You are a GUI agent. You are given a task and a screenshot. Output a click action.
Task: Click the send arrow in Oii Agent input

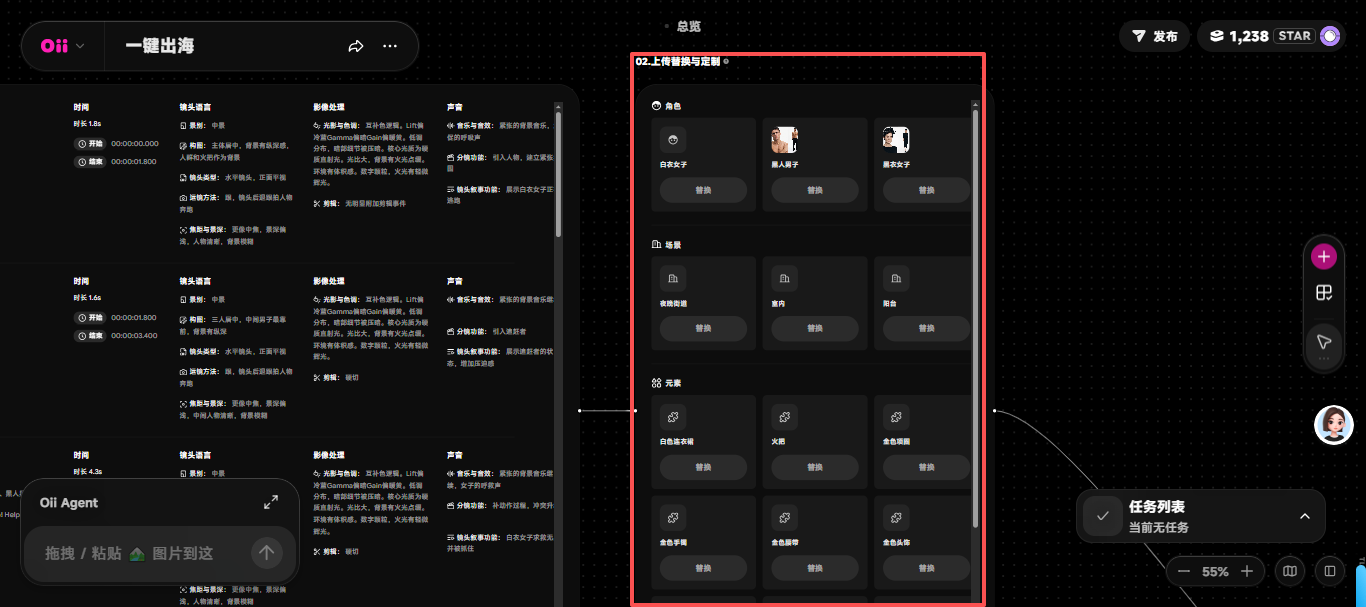click(x=266, y=552)
